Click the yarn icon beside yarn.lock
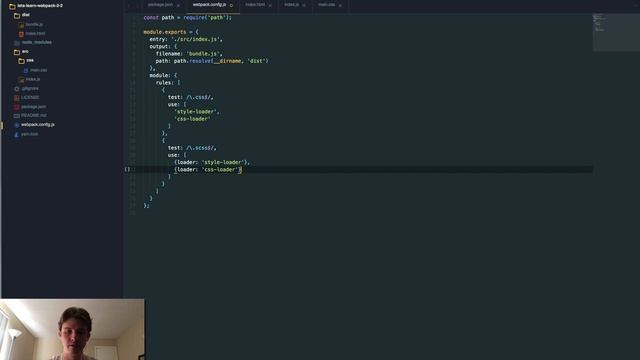This screenshot has height=360, width=640. tap(17, 134)
